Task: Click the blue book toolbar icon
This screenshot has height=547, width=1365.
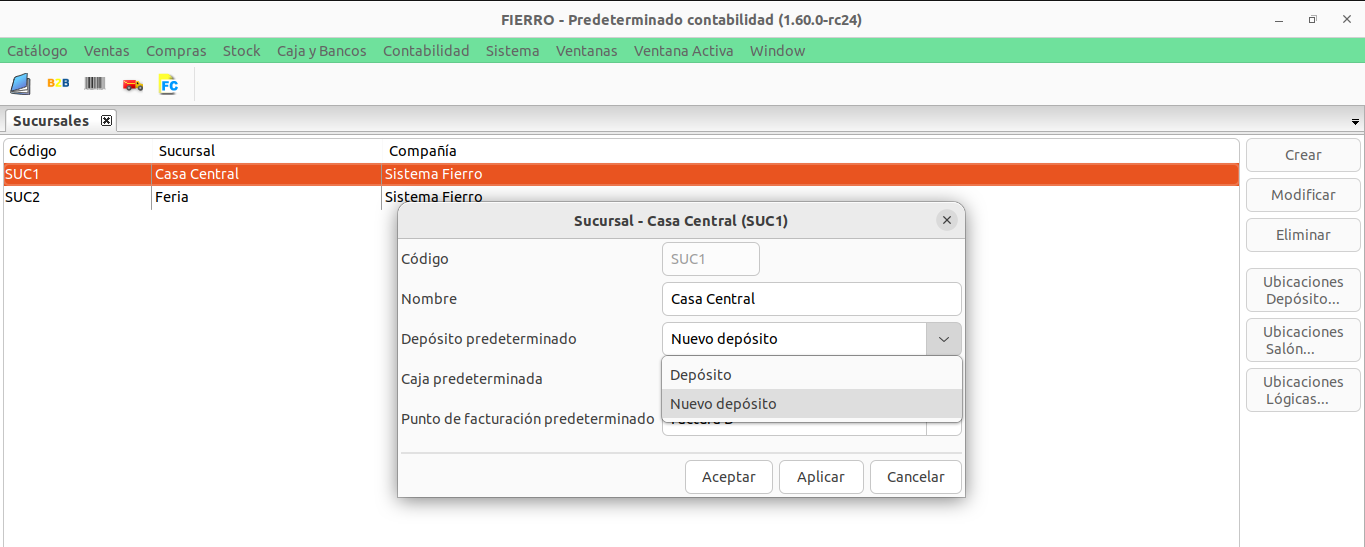Action: click(20, 84)
